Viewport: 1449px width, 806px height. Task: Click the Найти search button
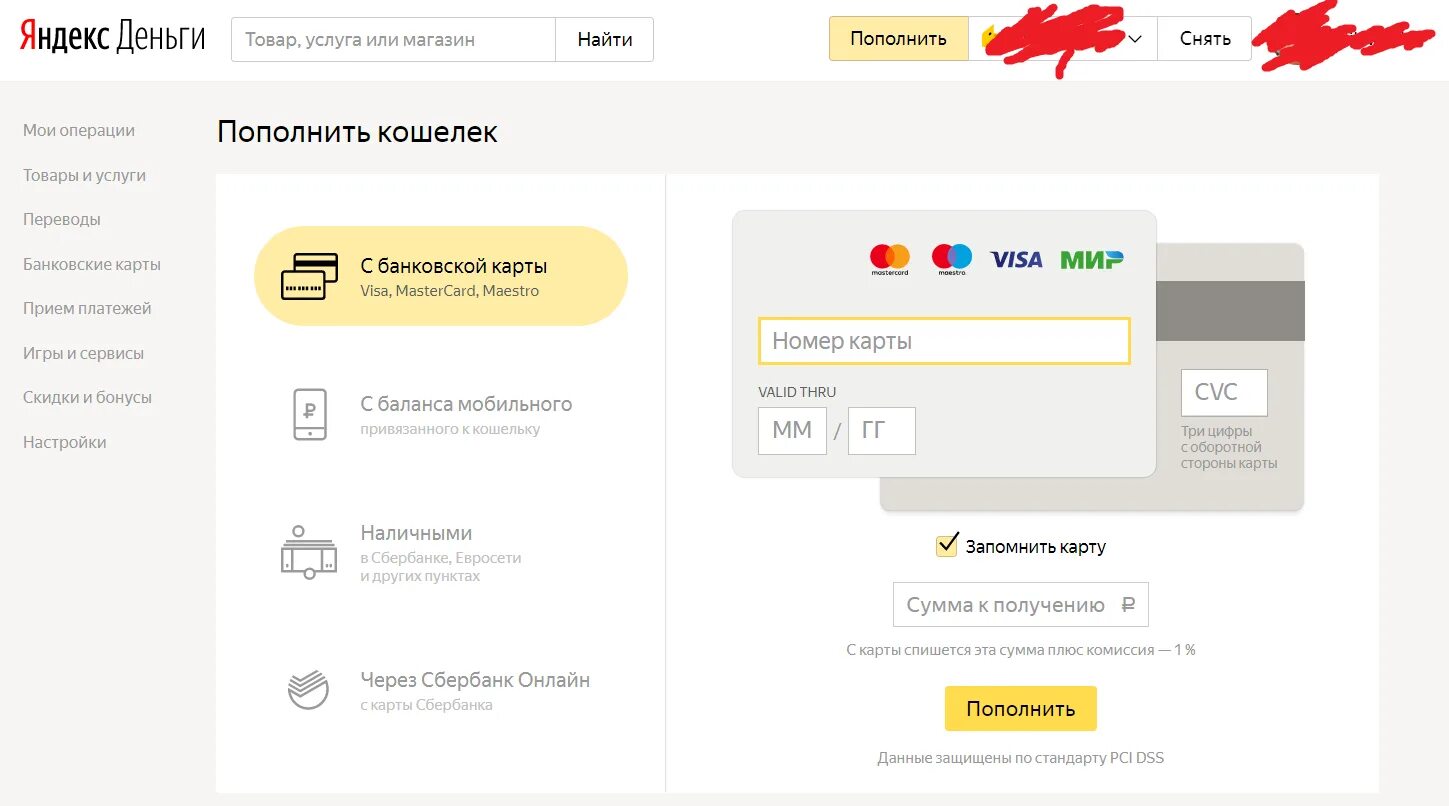click(x=605, y=39)
